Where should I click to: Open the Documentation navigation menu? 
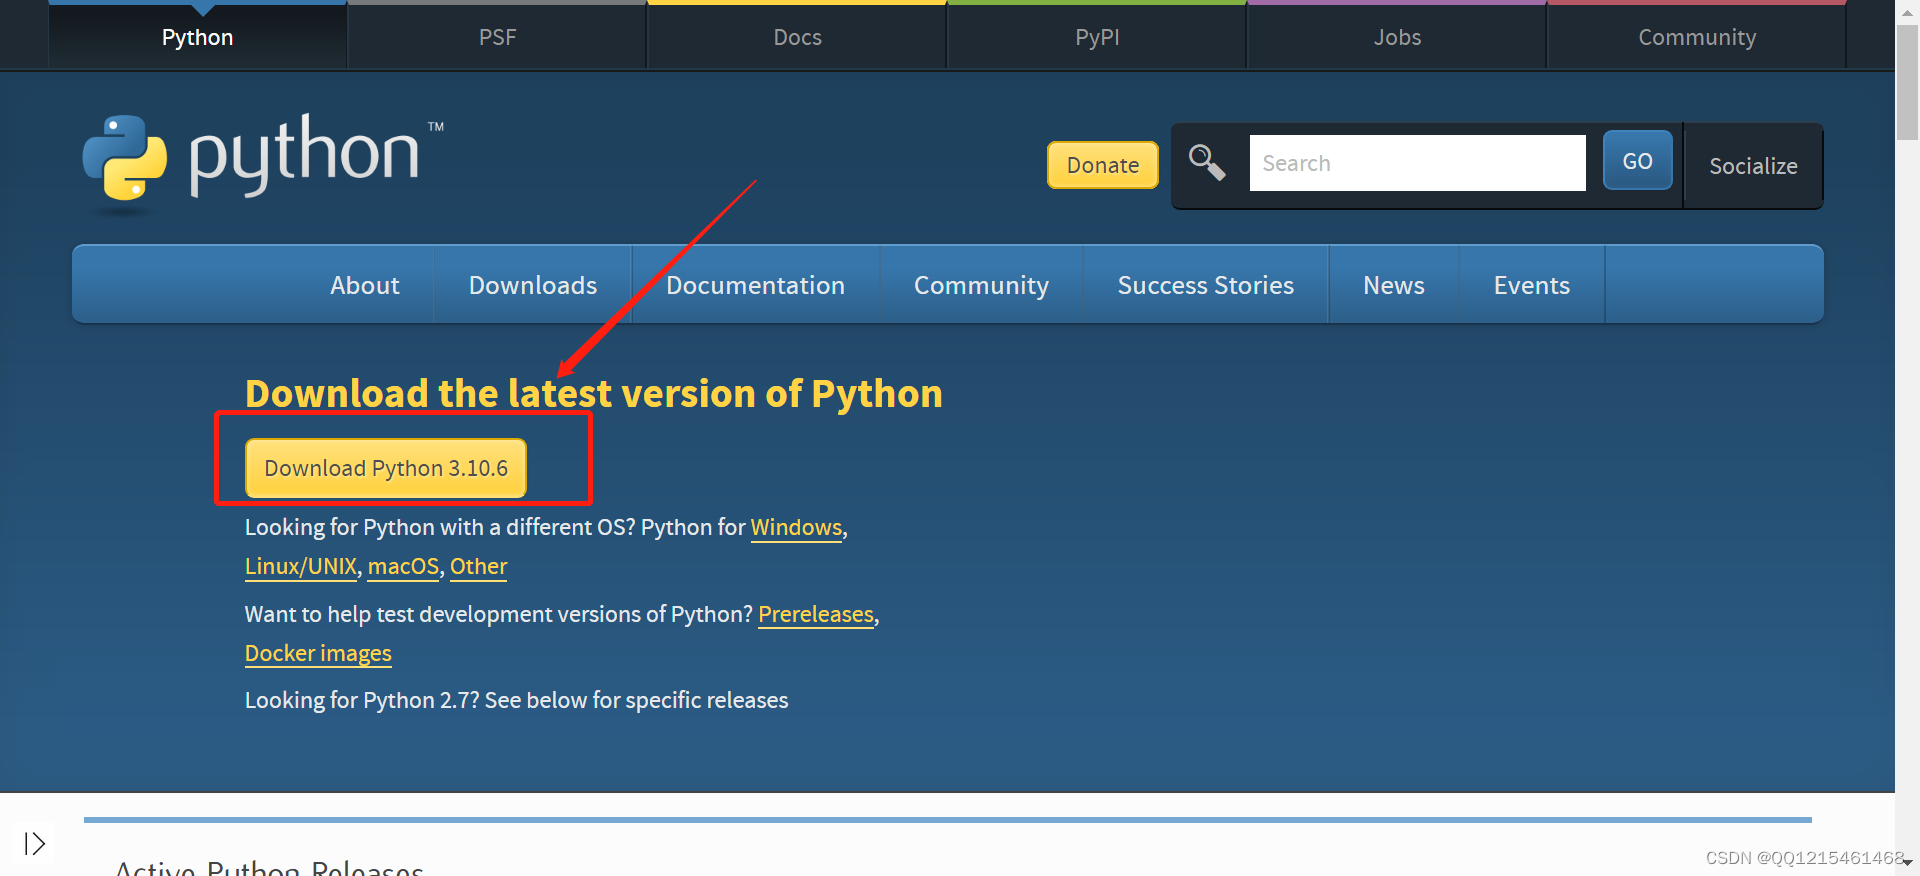(756, 285)
